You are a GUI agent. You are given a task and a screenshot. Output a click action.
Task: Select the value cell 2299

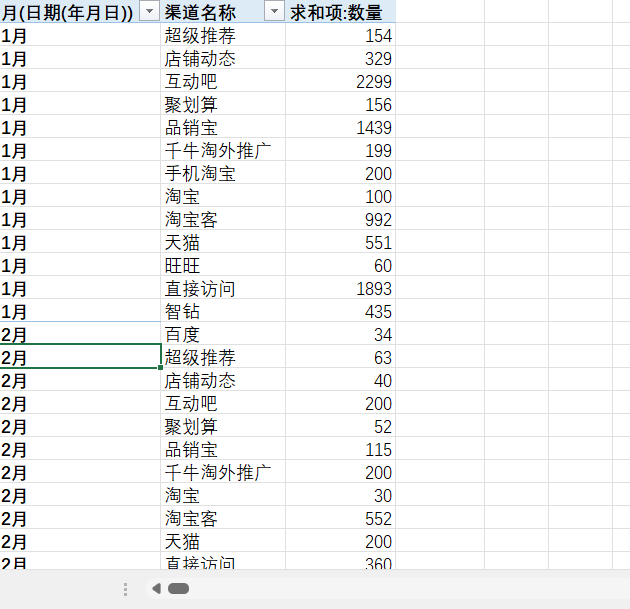pyautogui.click(x=341, y=81)
